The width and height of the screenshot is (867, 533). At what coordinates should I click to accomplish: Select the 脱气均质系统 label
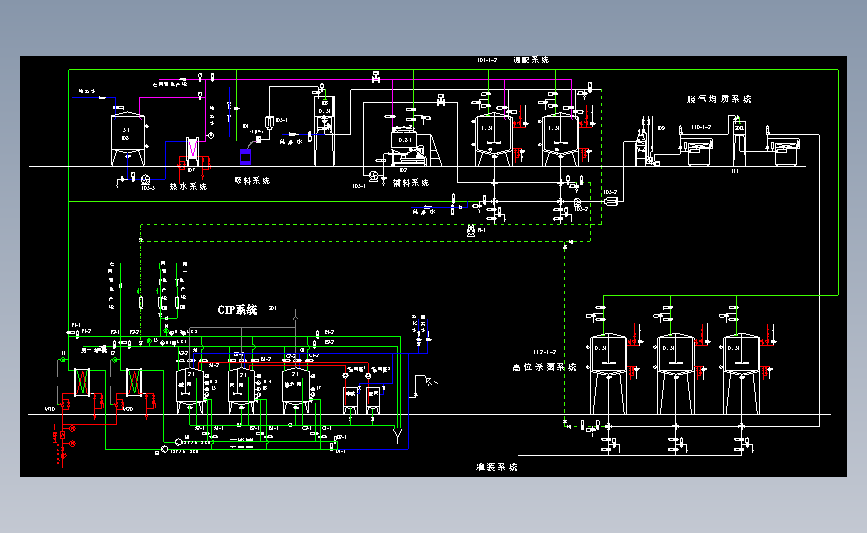click(719, 99)
